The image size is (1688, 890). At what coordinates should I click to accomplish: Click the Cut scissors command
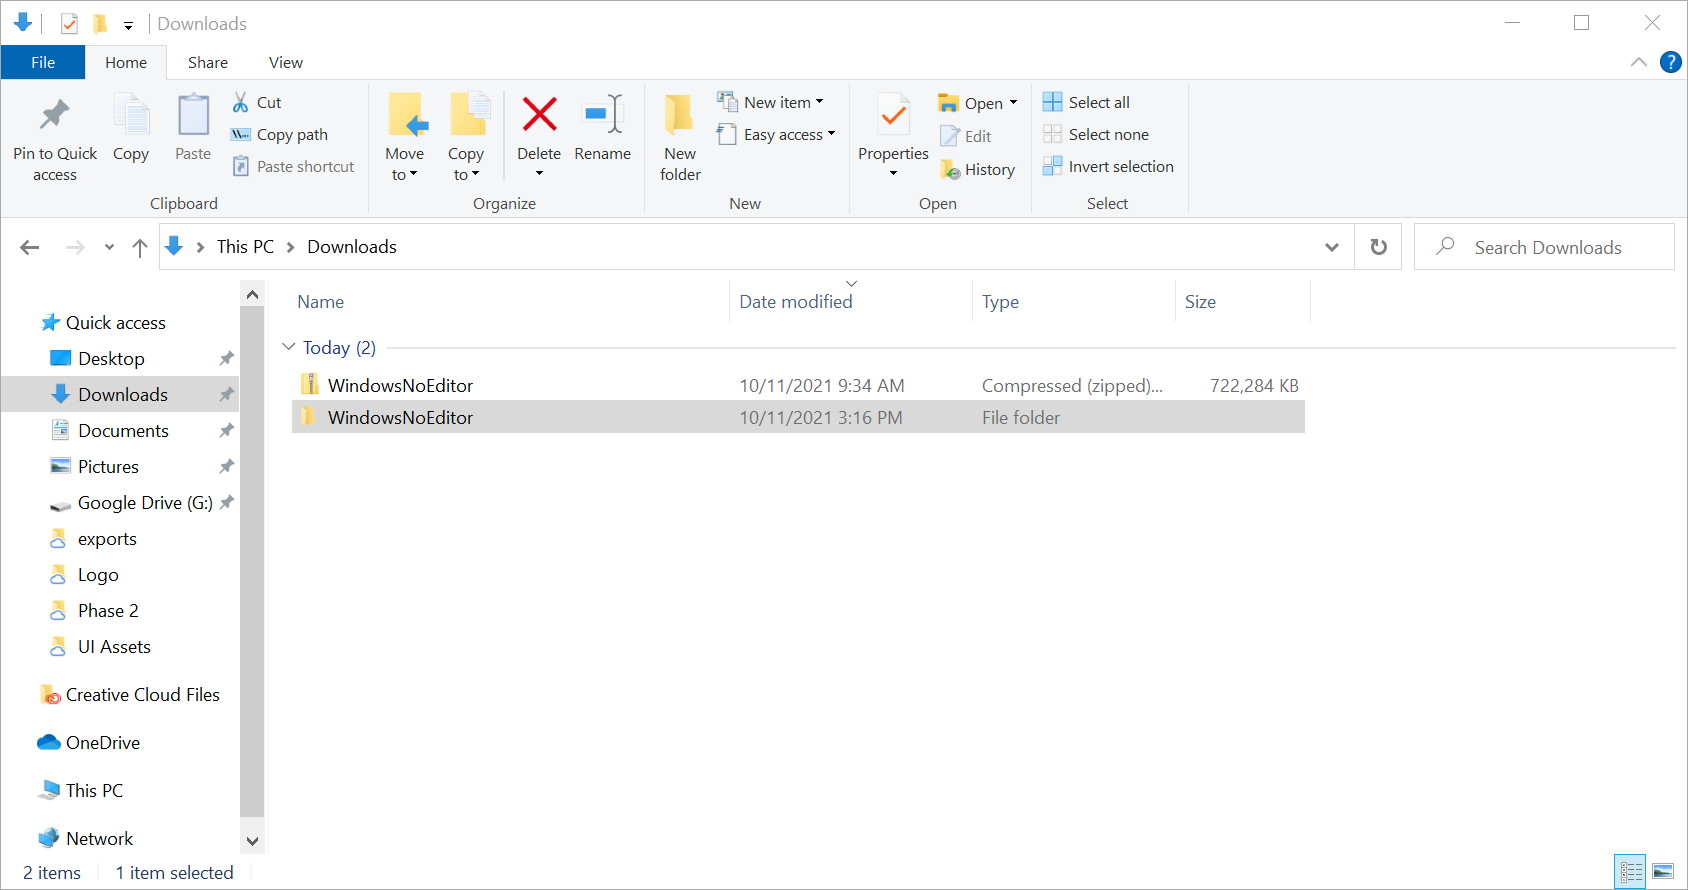tap(257, 102)
